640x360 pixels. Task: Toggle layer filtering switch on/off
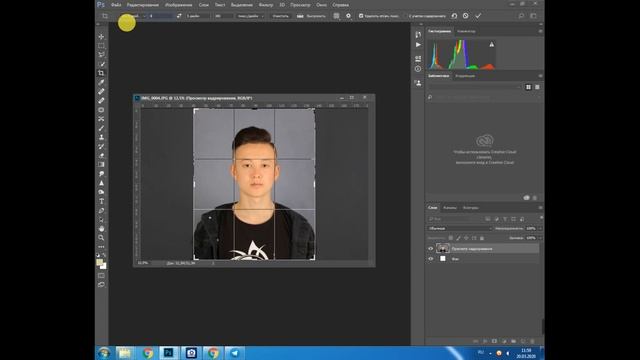(542, 219)
